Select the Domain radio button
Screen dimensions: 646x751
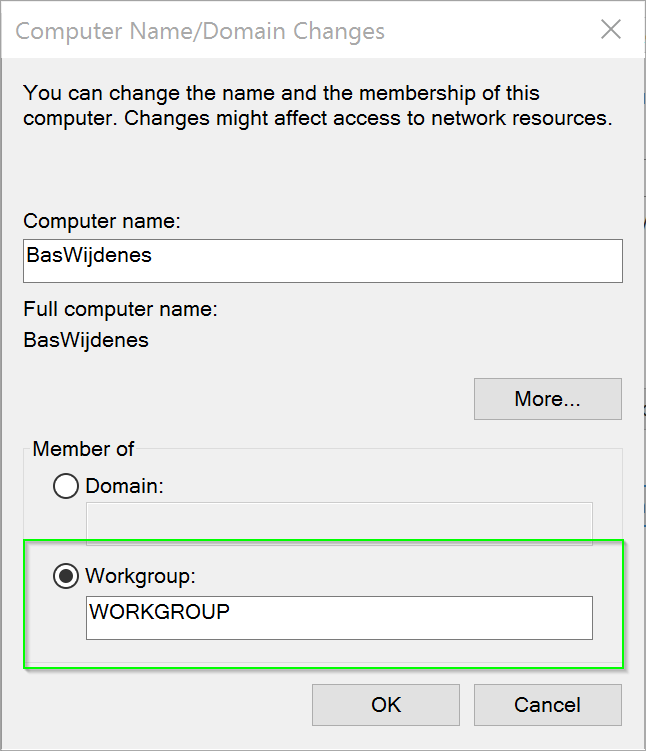click(x=66, y=487)
